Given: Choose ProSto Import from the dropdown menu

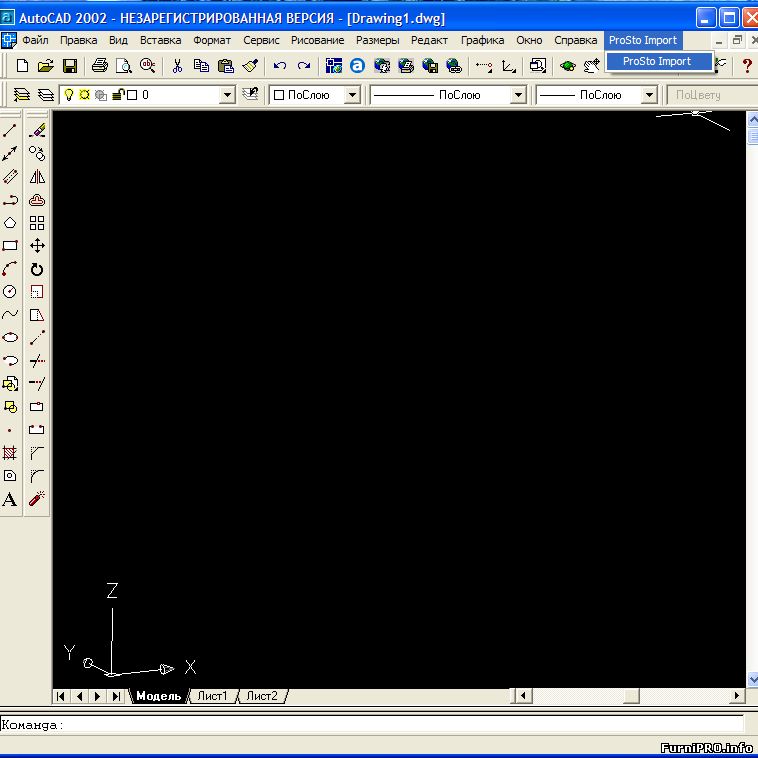Looking at the screenshot, I should tap(659, 61).
